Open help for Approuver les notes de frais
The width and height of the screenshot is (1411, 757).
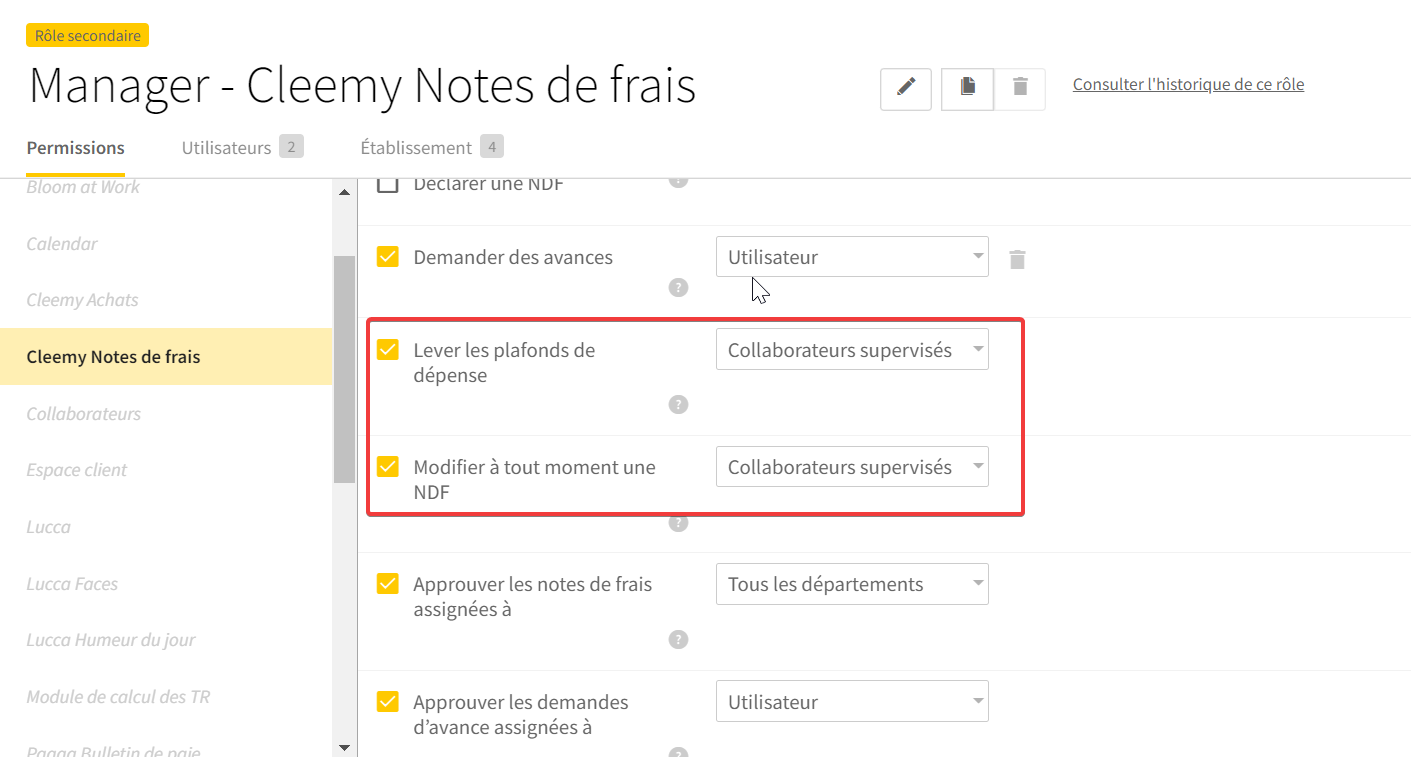click(678, 639)
